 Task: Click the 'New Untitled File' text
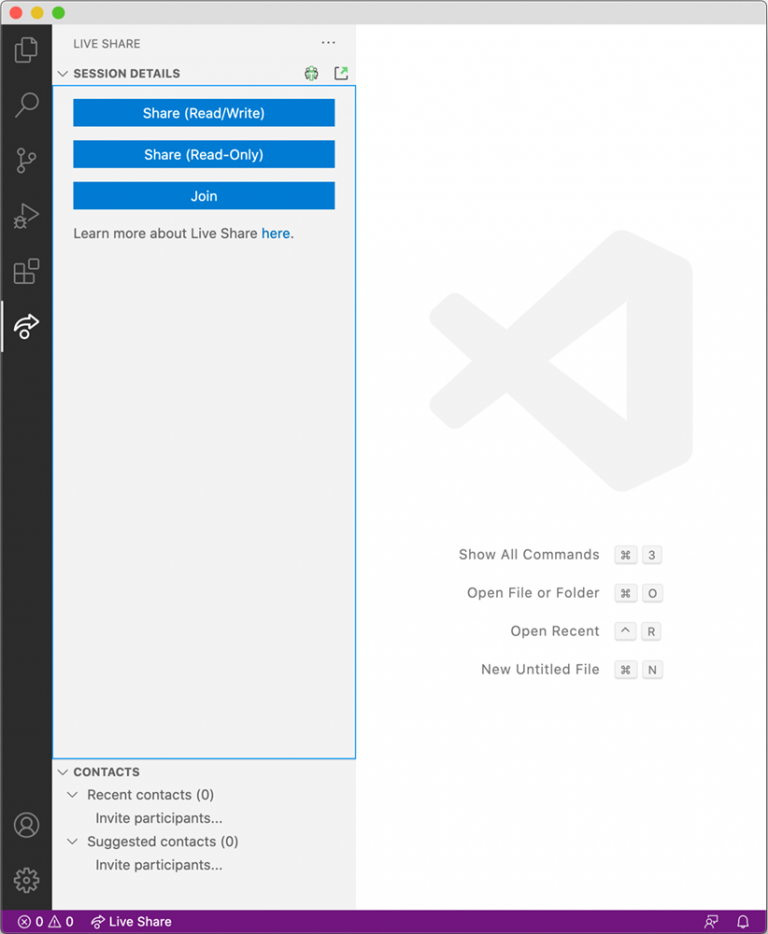540,669
